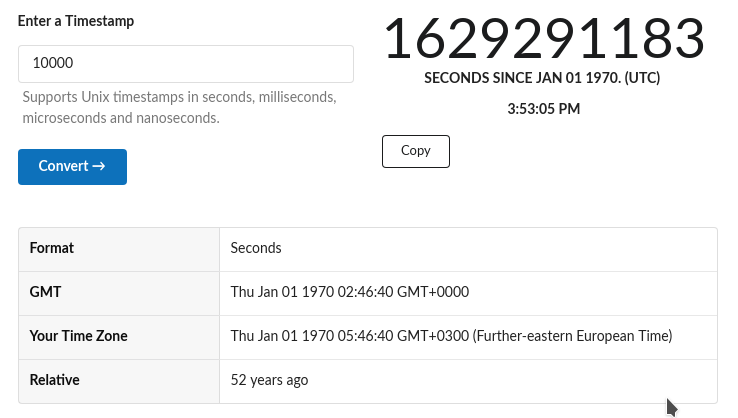Image resolution: width=738 pixels, height=418 pixels.
Task: Click the 3:53:05 PM clock text
Action: 543,109
